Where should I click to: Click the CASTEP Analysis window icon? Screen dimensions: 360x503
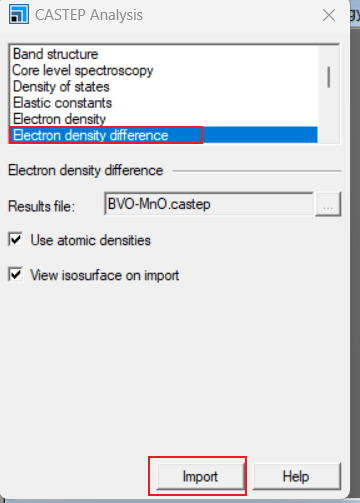click(x=19, y=15)
